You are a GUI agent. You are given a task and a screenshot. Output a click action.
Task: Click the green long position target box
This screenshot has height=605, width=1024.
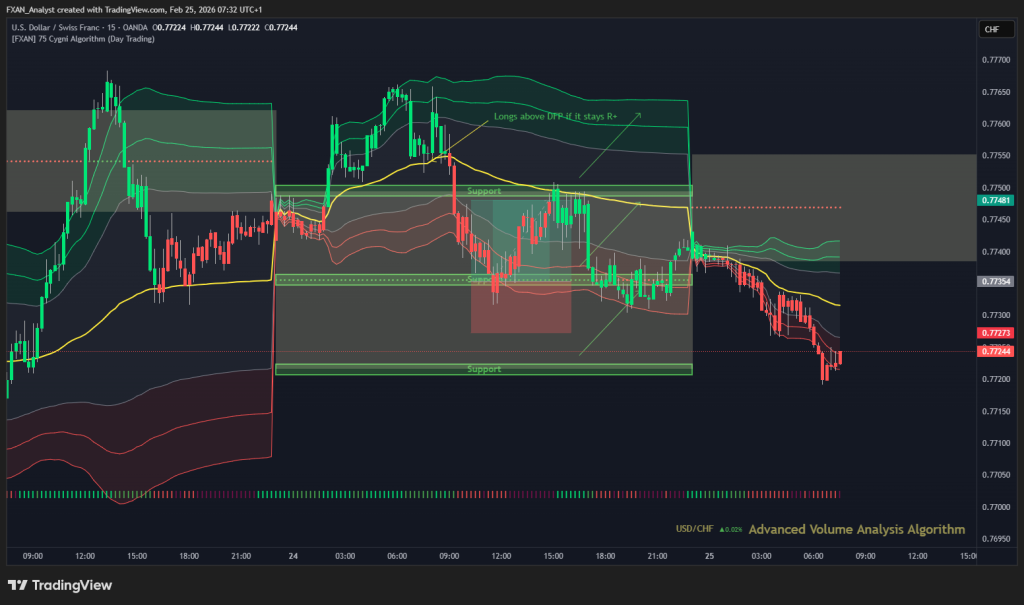(x=520, y=235)
